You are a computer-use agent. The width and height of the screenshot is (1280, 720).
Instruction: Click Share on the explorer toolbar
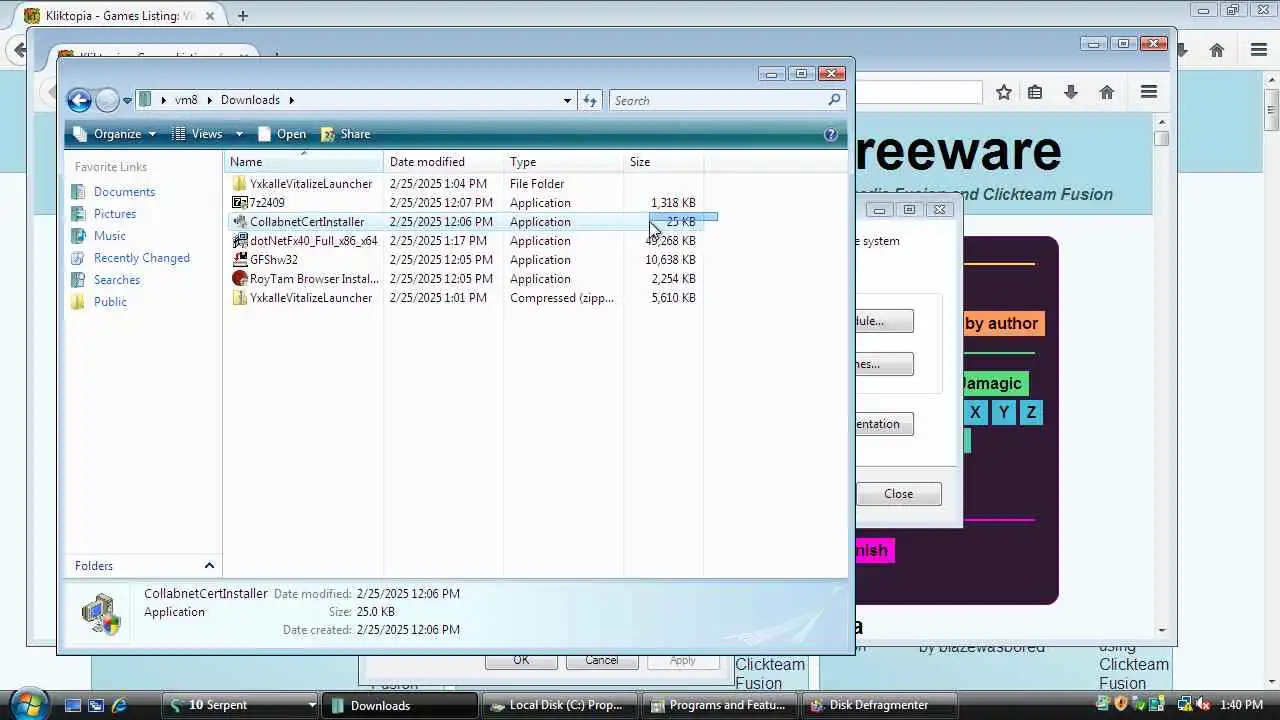[345, 134]
